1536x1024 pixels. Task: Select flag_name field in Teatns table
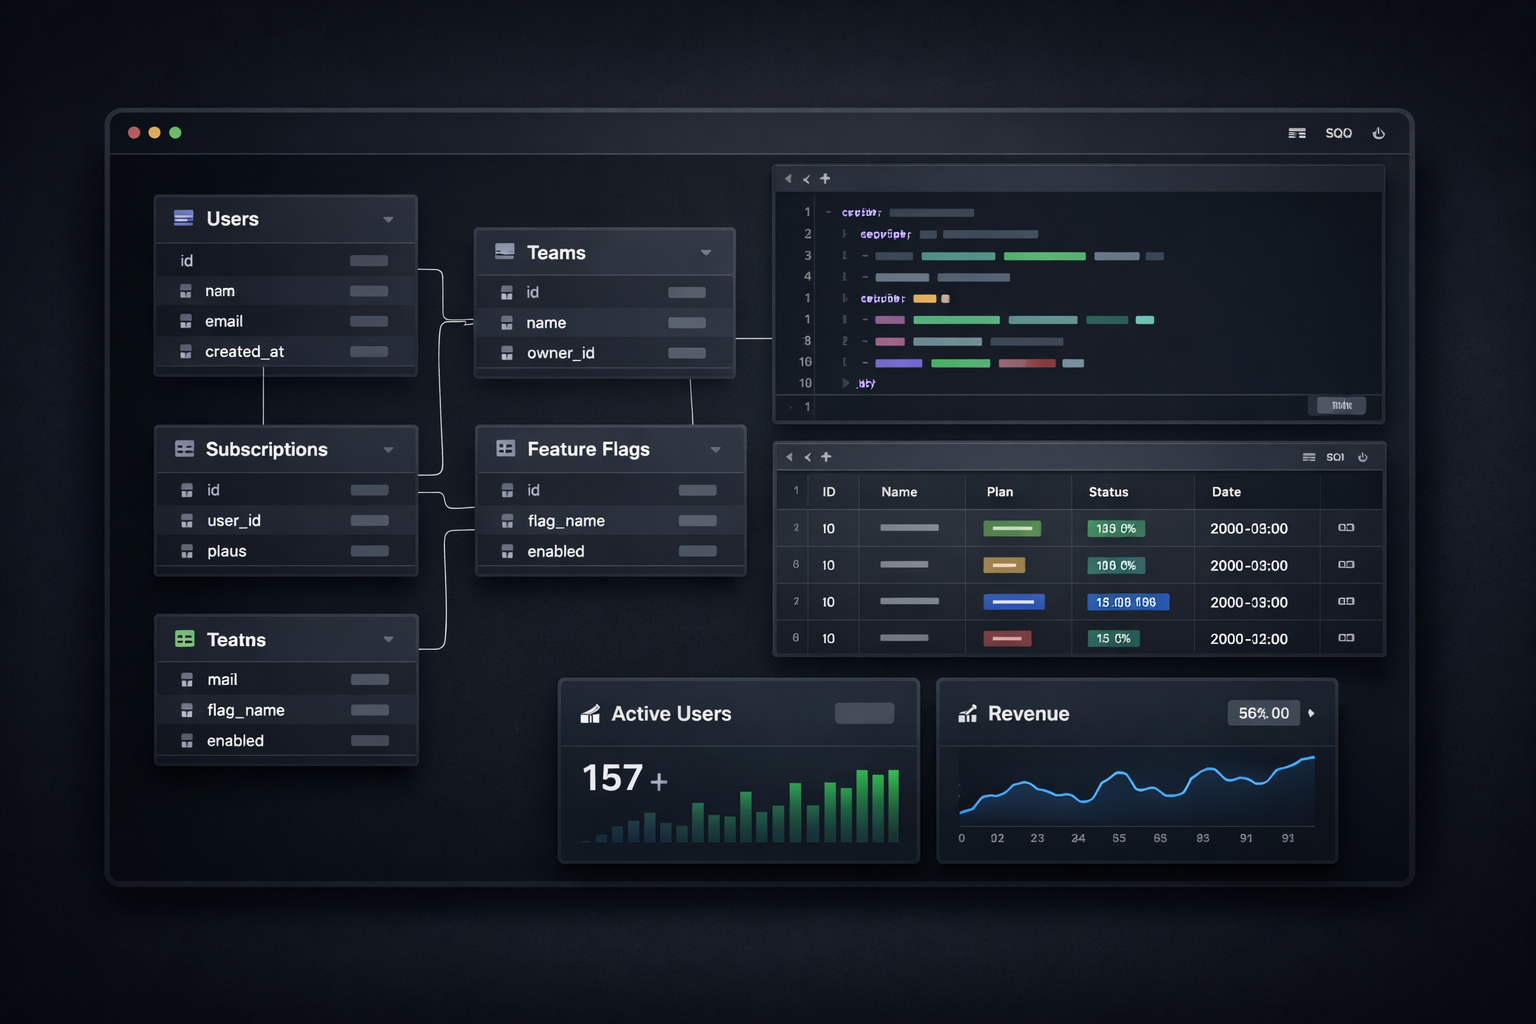(x=287, y=710)
